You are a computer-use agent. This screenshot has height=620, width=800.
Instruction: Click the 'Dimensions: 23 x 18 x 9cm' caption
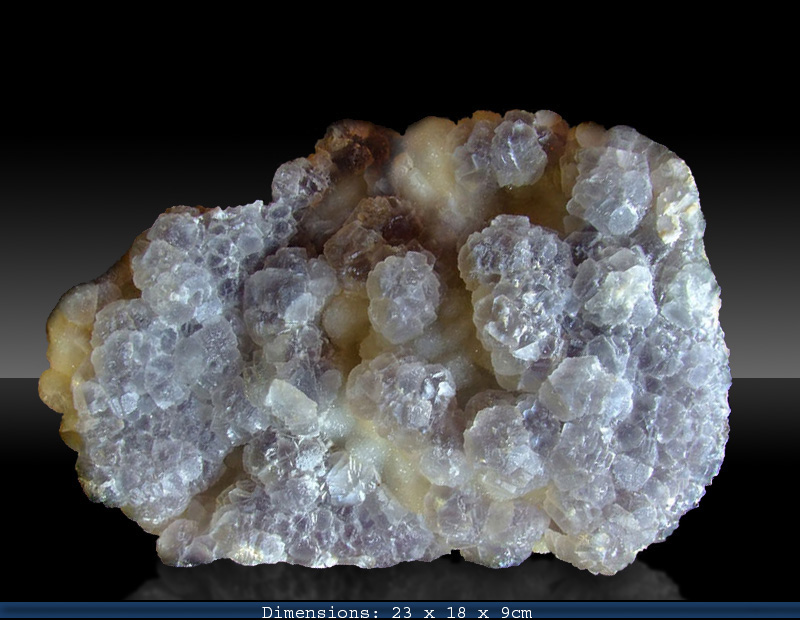click(x=397, y=612)
